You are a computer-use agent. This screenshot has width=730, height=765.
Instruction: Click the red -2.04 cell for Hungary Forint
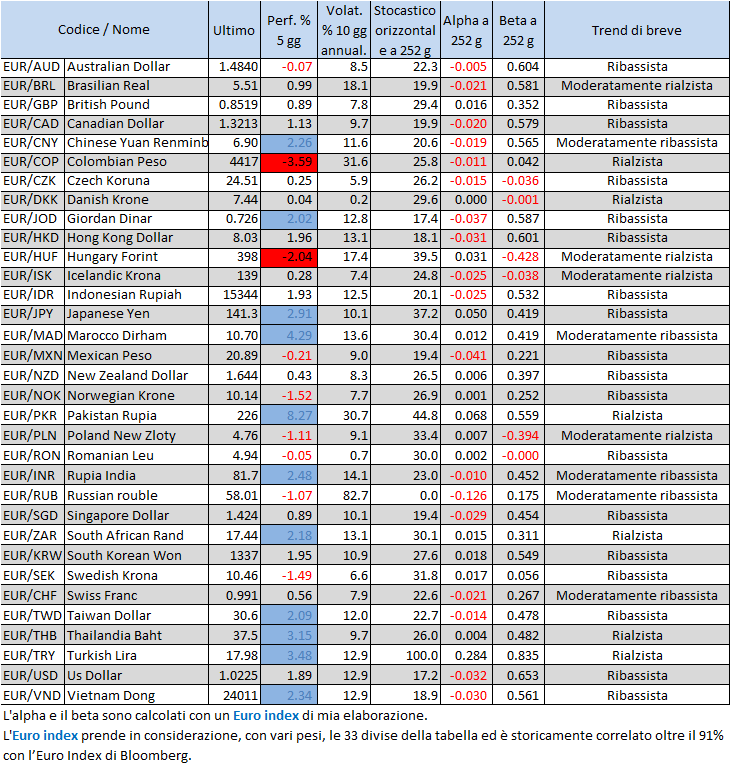289,257
